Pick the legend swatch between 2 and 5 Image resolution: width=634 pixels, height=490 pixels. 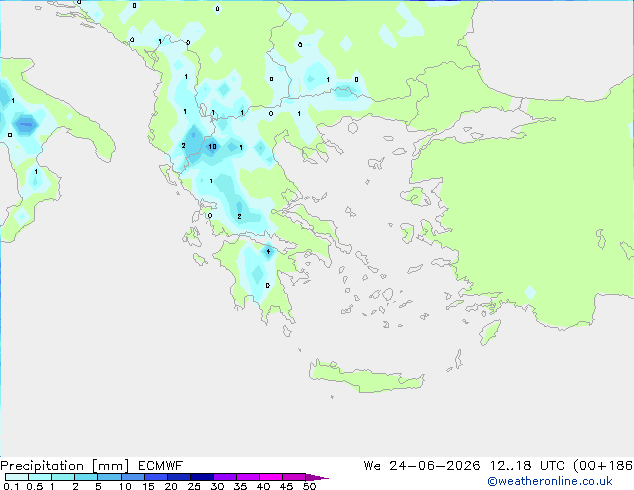pos(86,477)
